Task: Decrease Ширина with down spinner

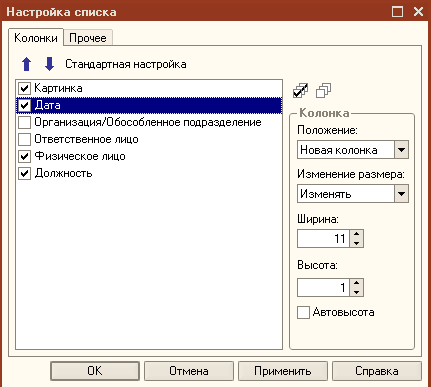Action: [356, 243]
